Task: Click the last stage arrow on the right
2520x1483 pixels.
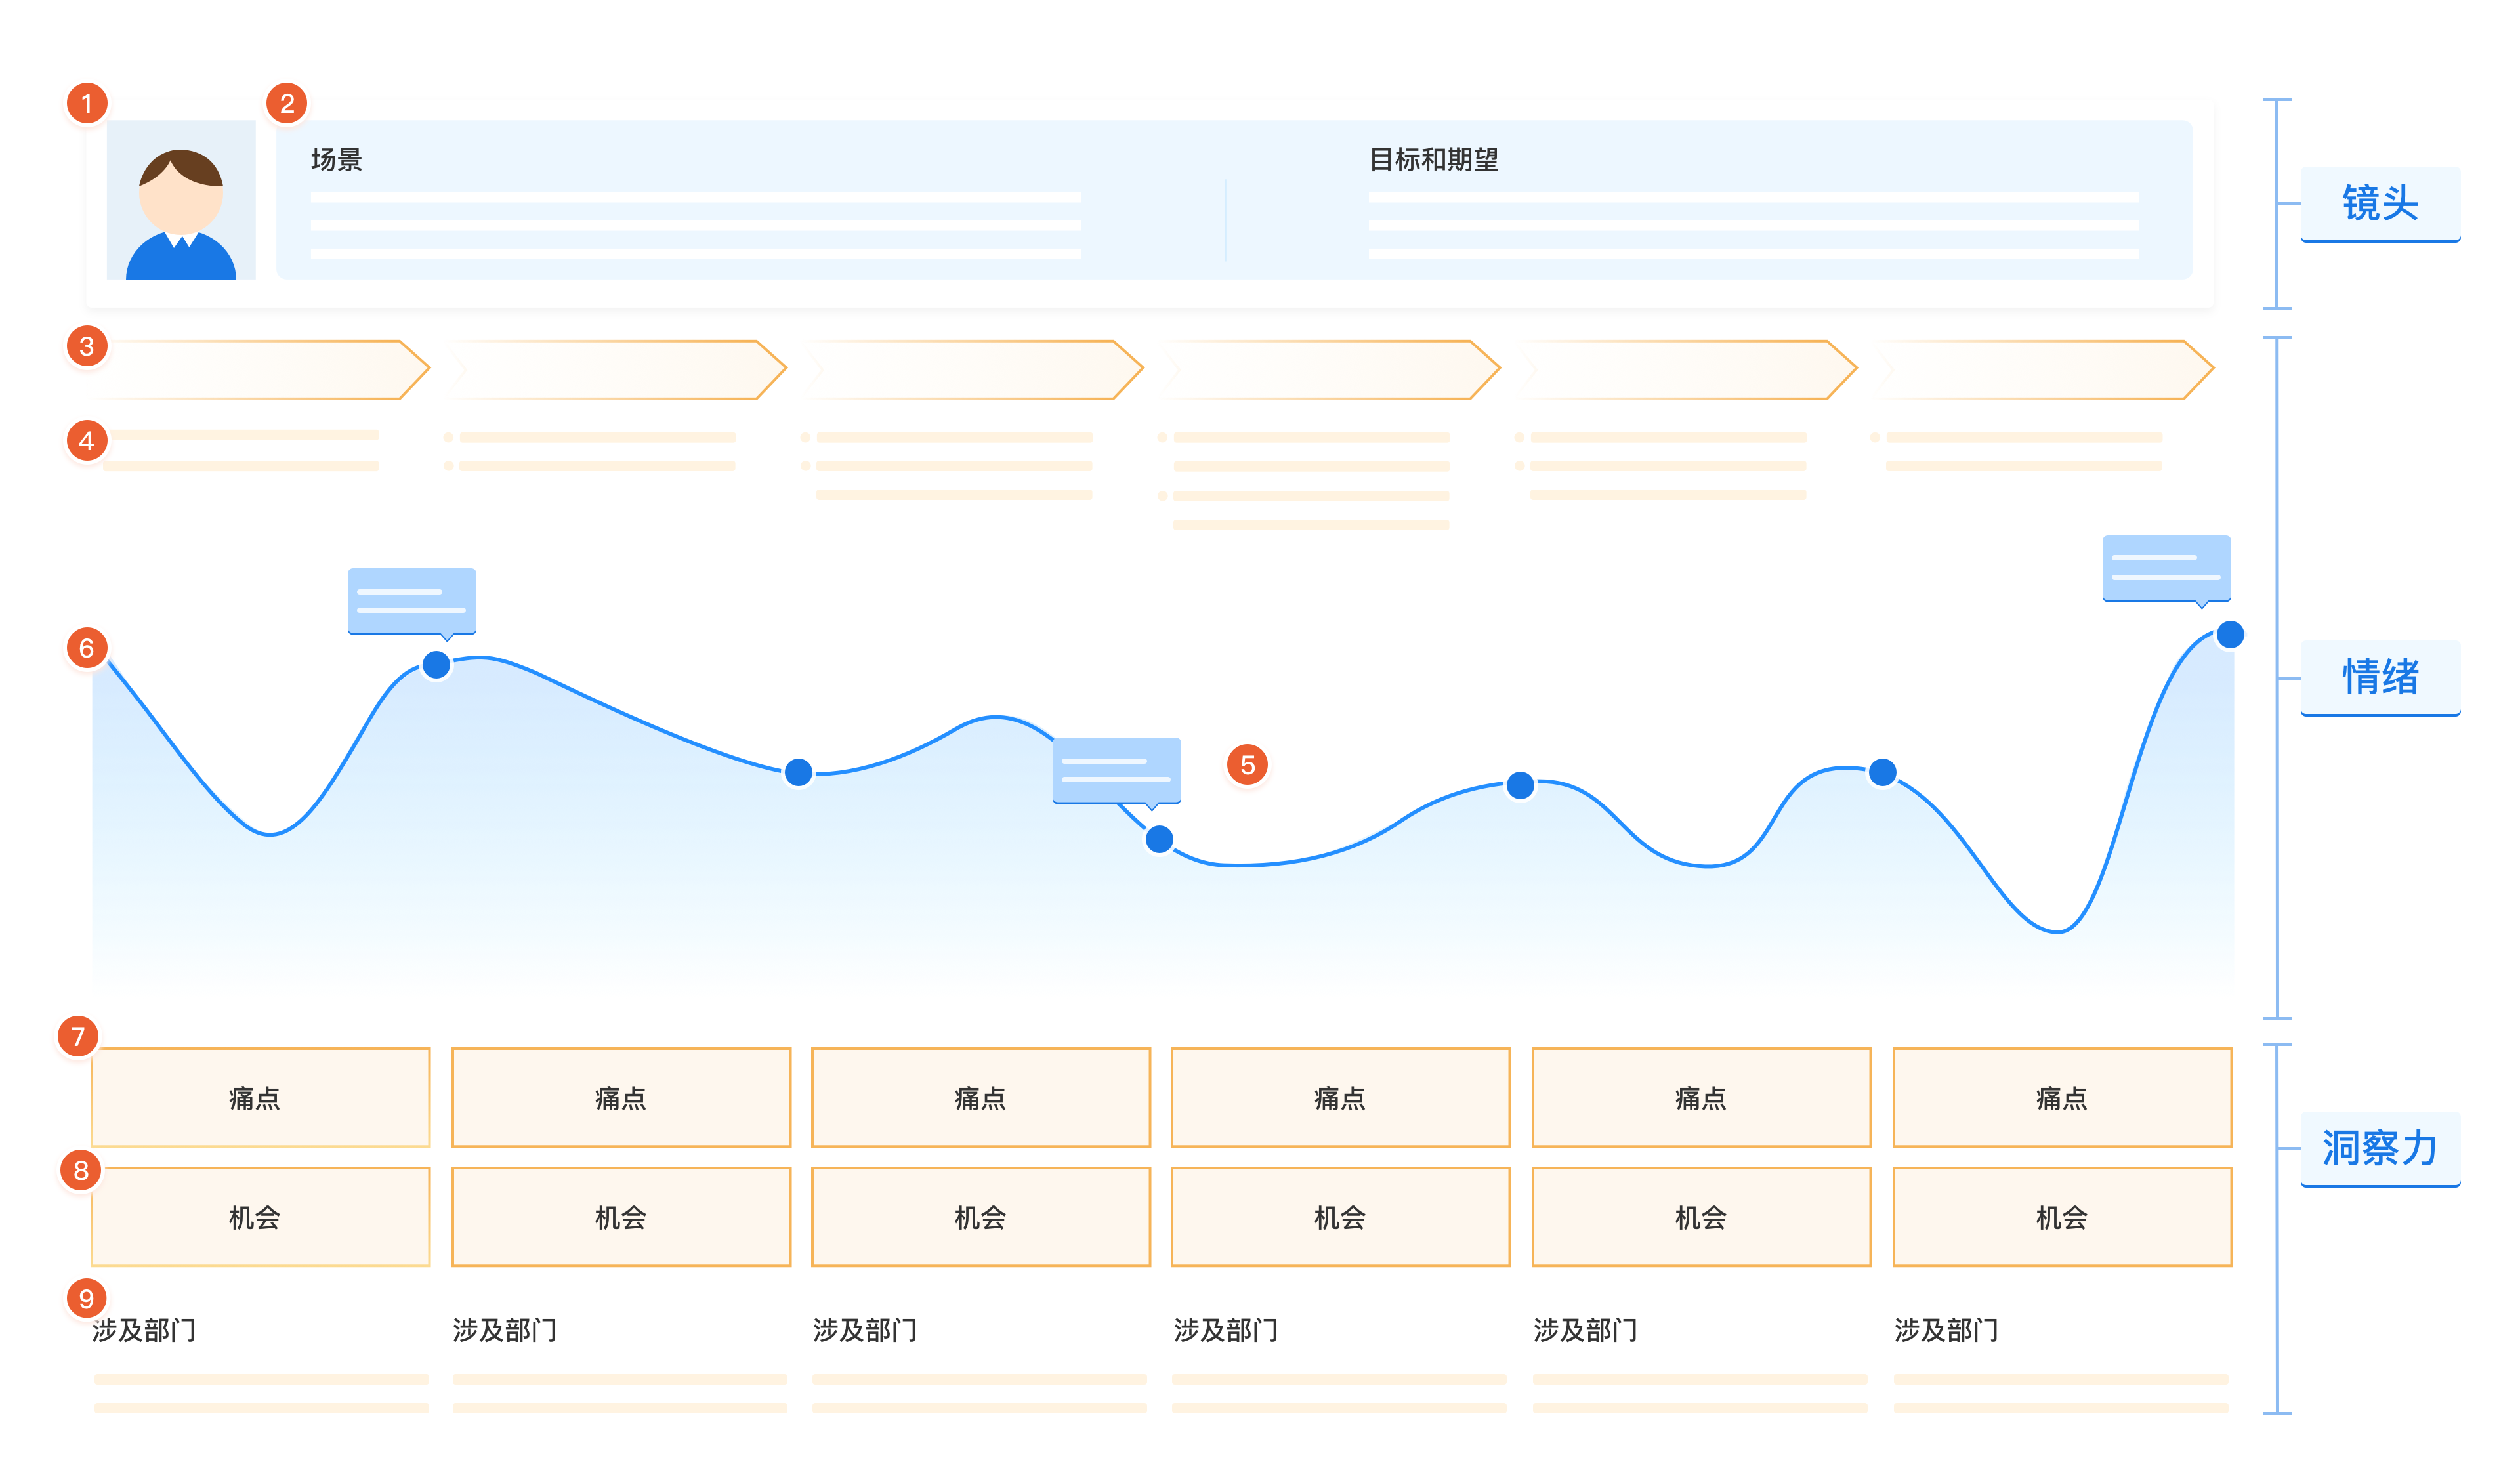Action: [2045, 370]
